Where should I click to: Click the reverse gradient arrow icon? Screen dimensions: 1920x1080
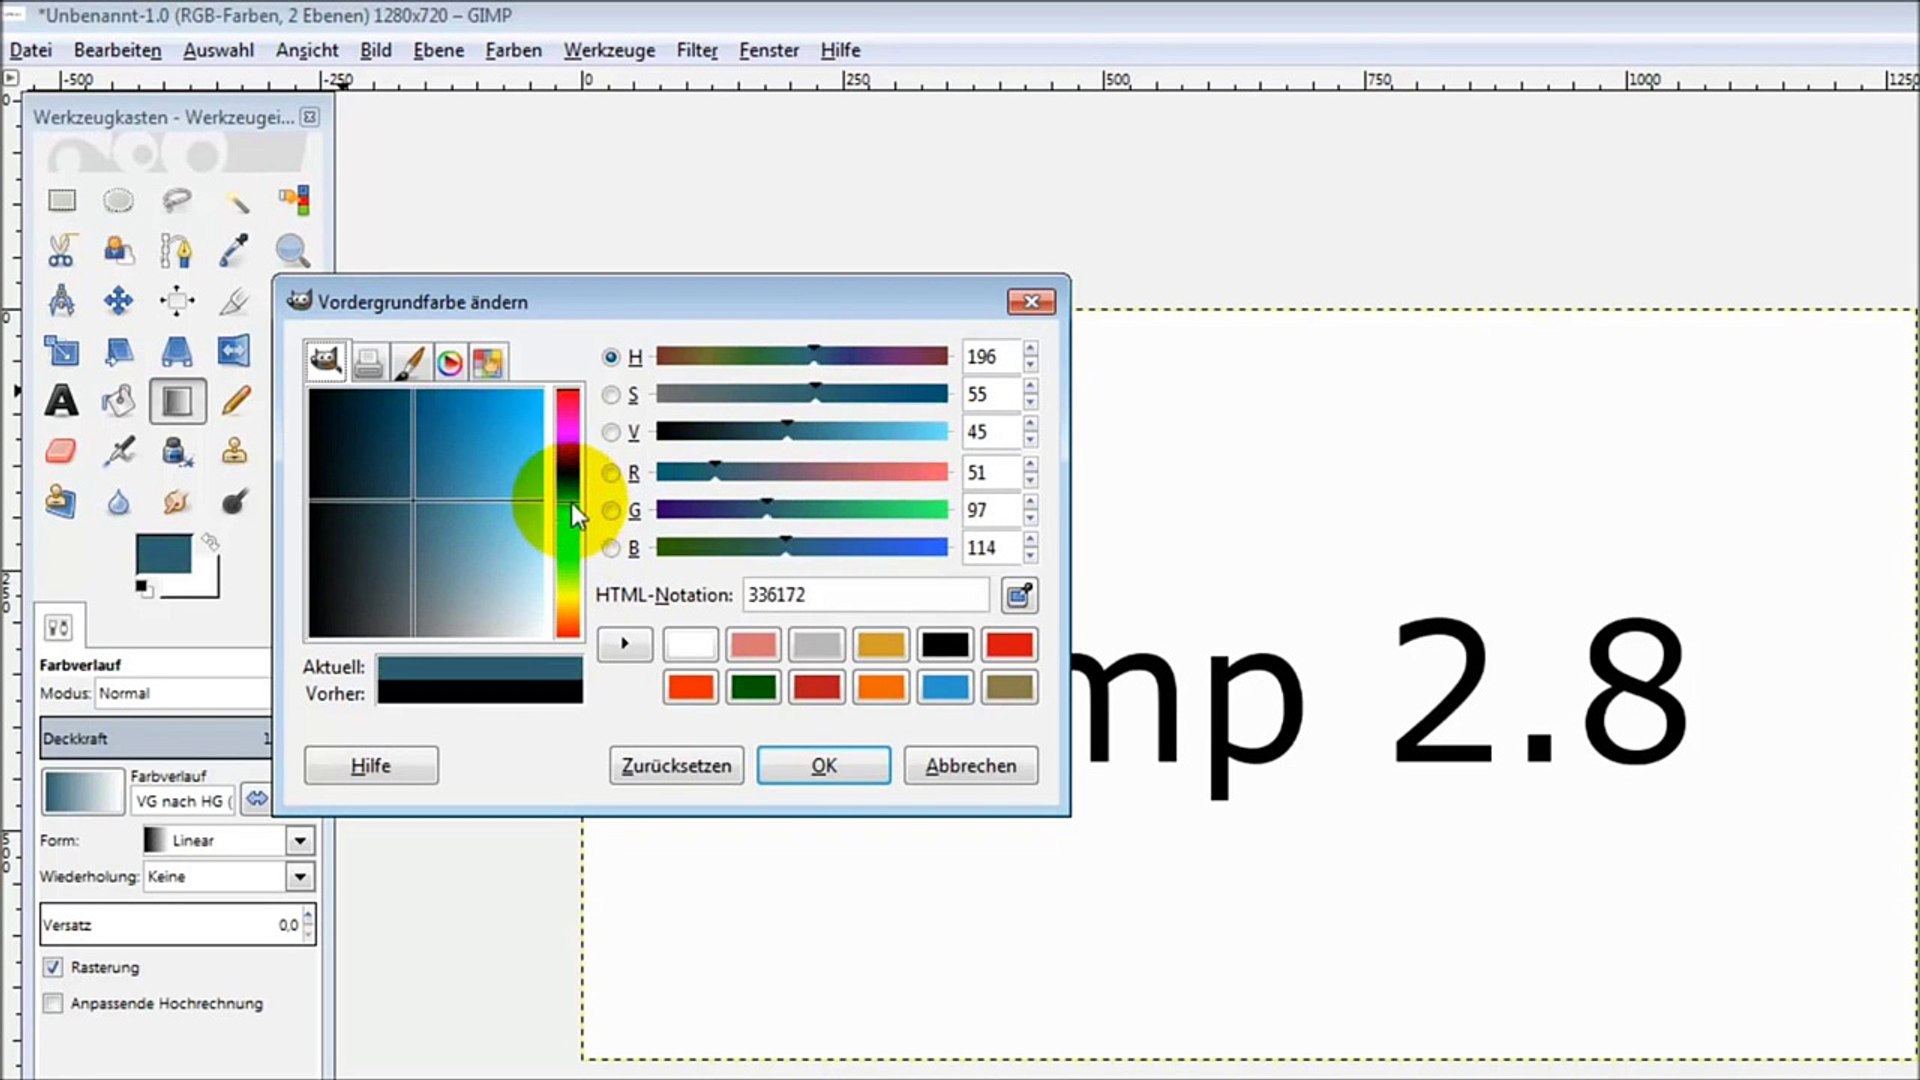pyautogui.click(x=257, y=798)
